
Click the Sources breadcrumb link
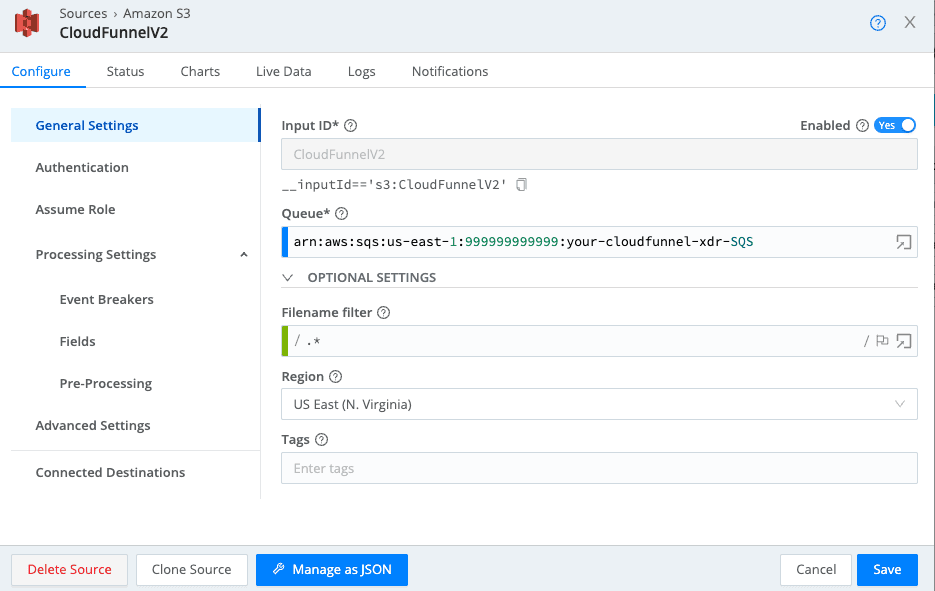pyautogui.click(x=84, y=13)
